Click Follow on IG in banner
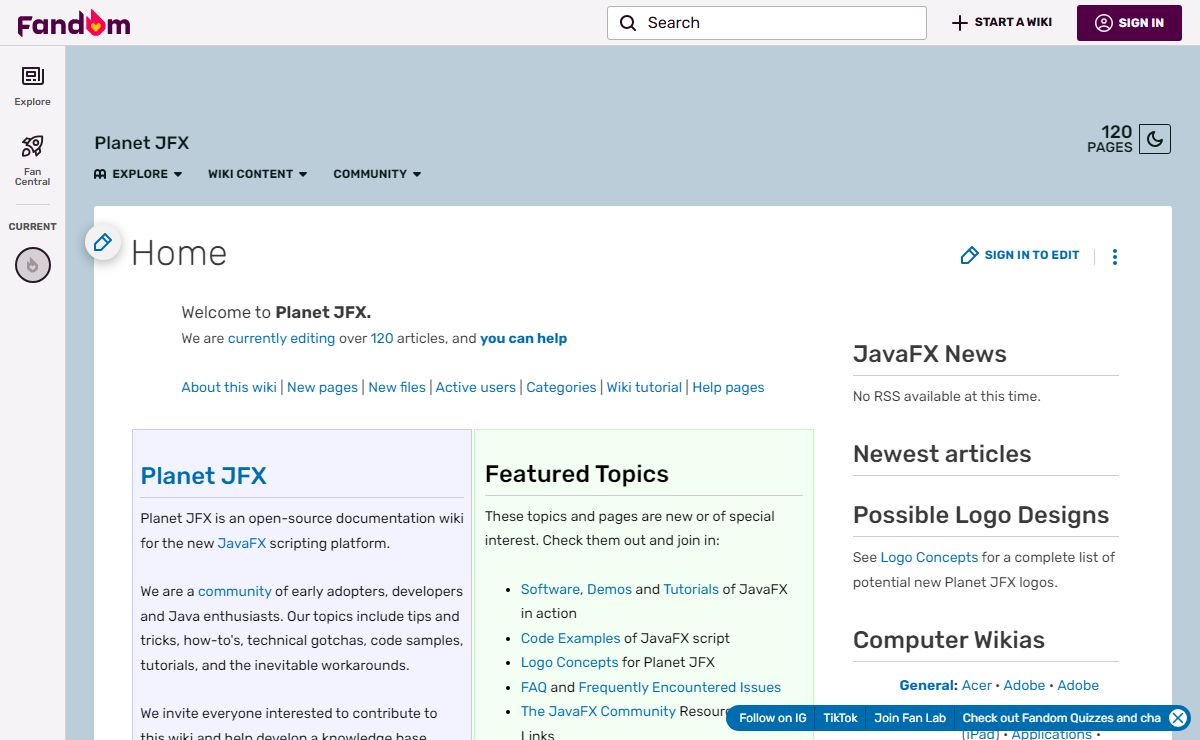Viewport: 1200px width, 740px height. (772, 718)
